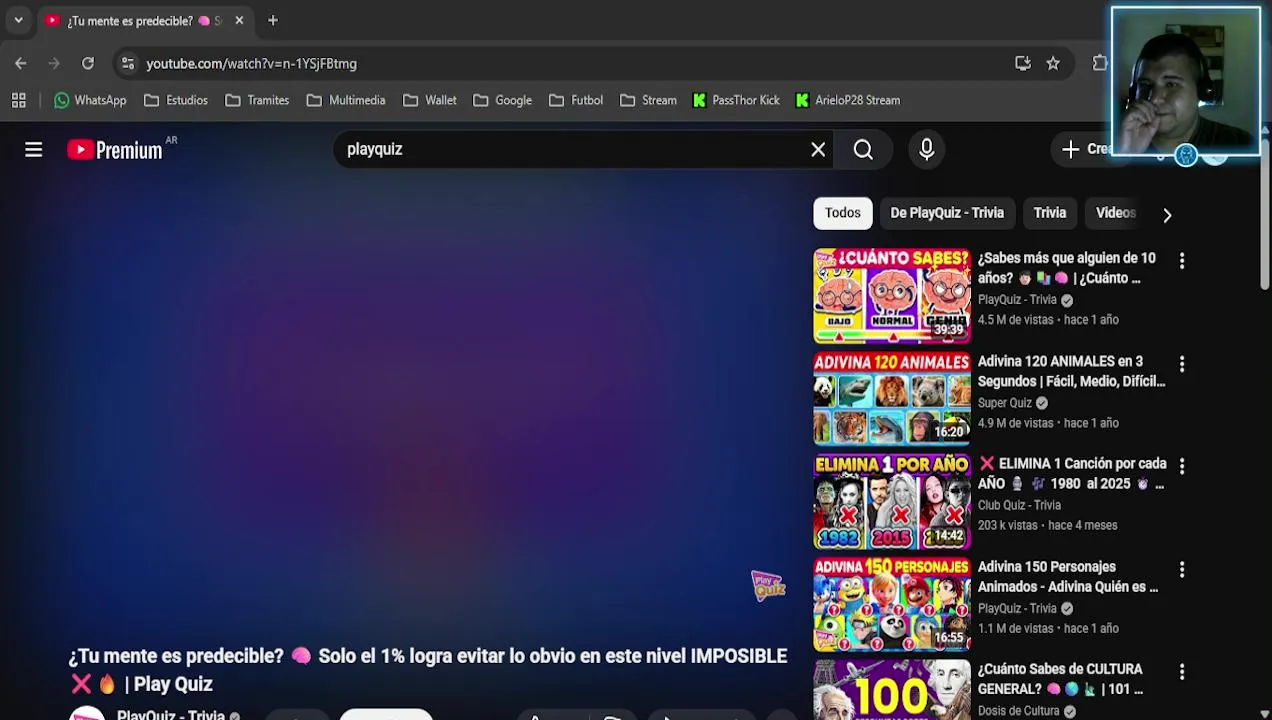Open a new browser tab
Image resolution: width=1272 pixels, height=720 pixels.
(273, 20)
